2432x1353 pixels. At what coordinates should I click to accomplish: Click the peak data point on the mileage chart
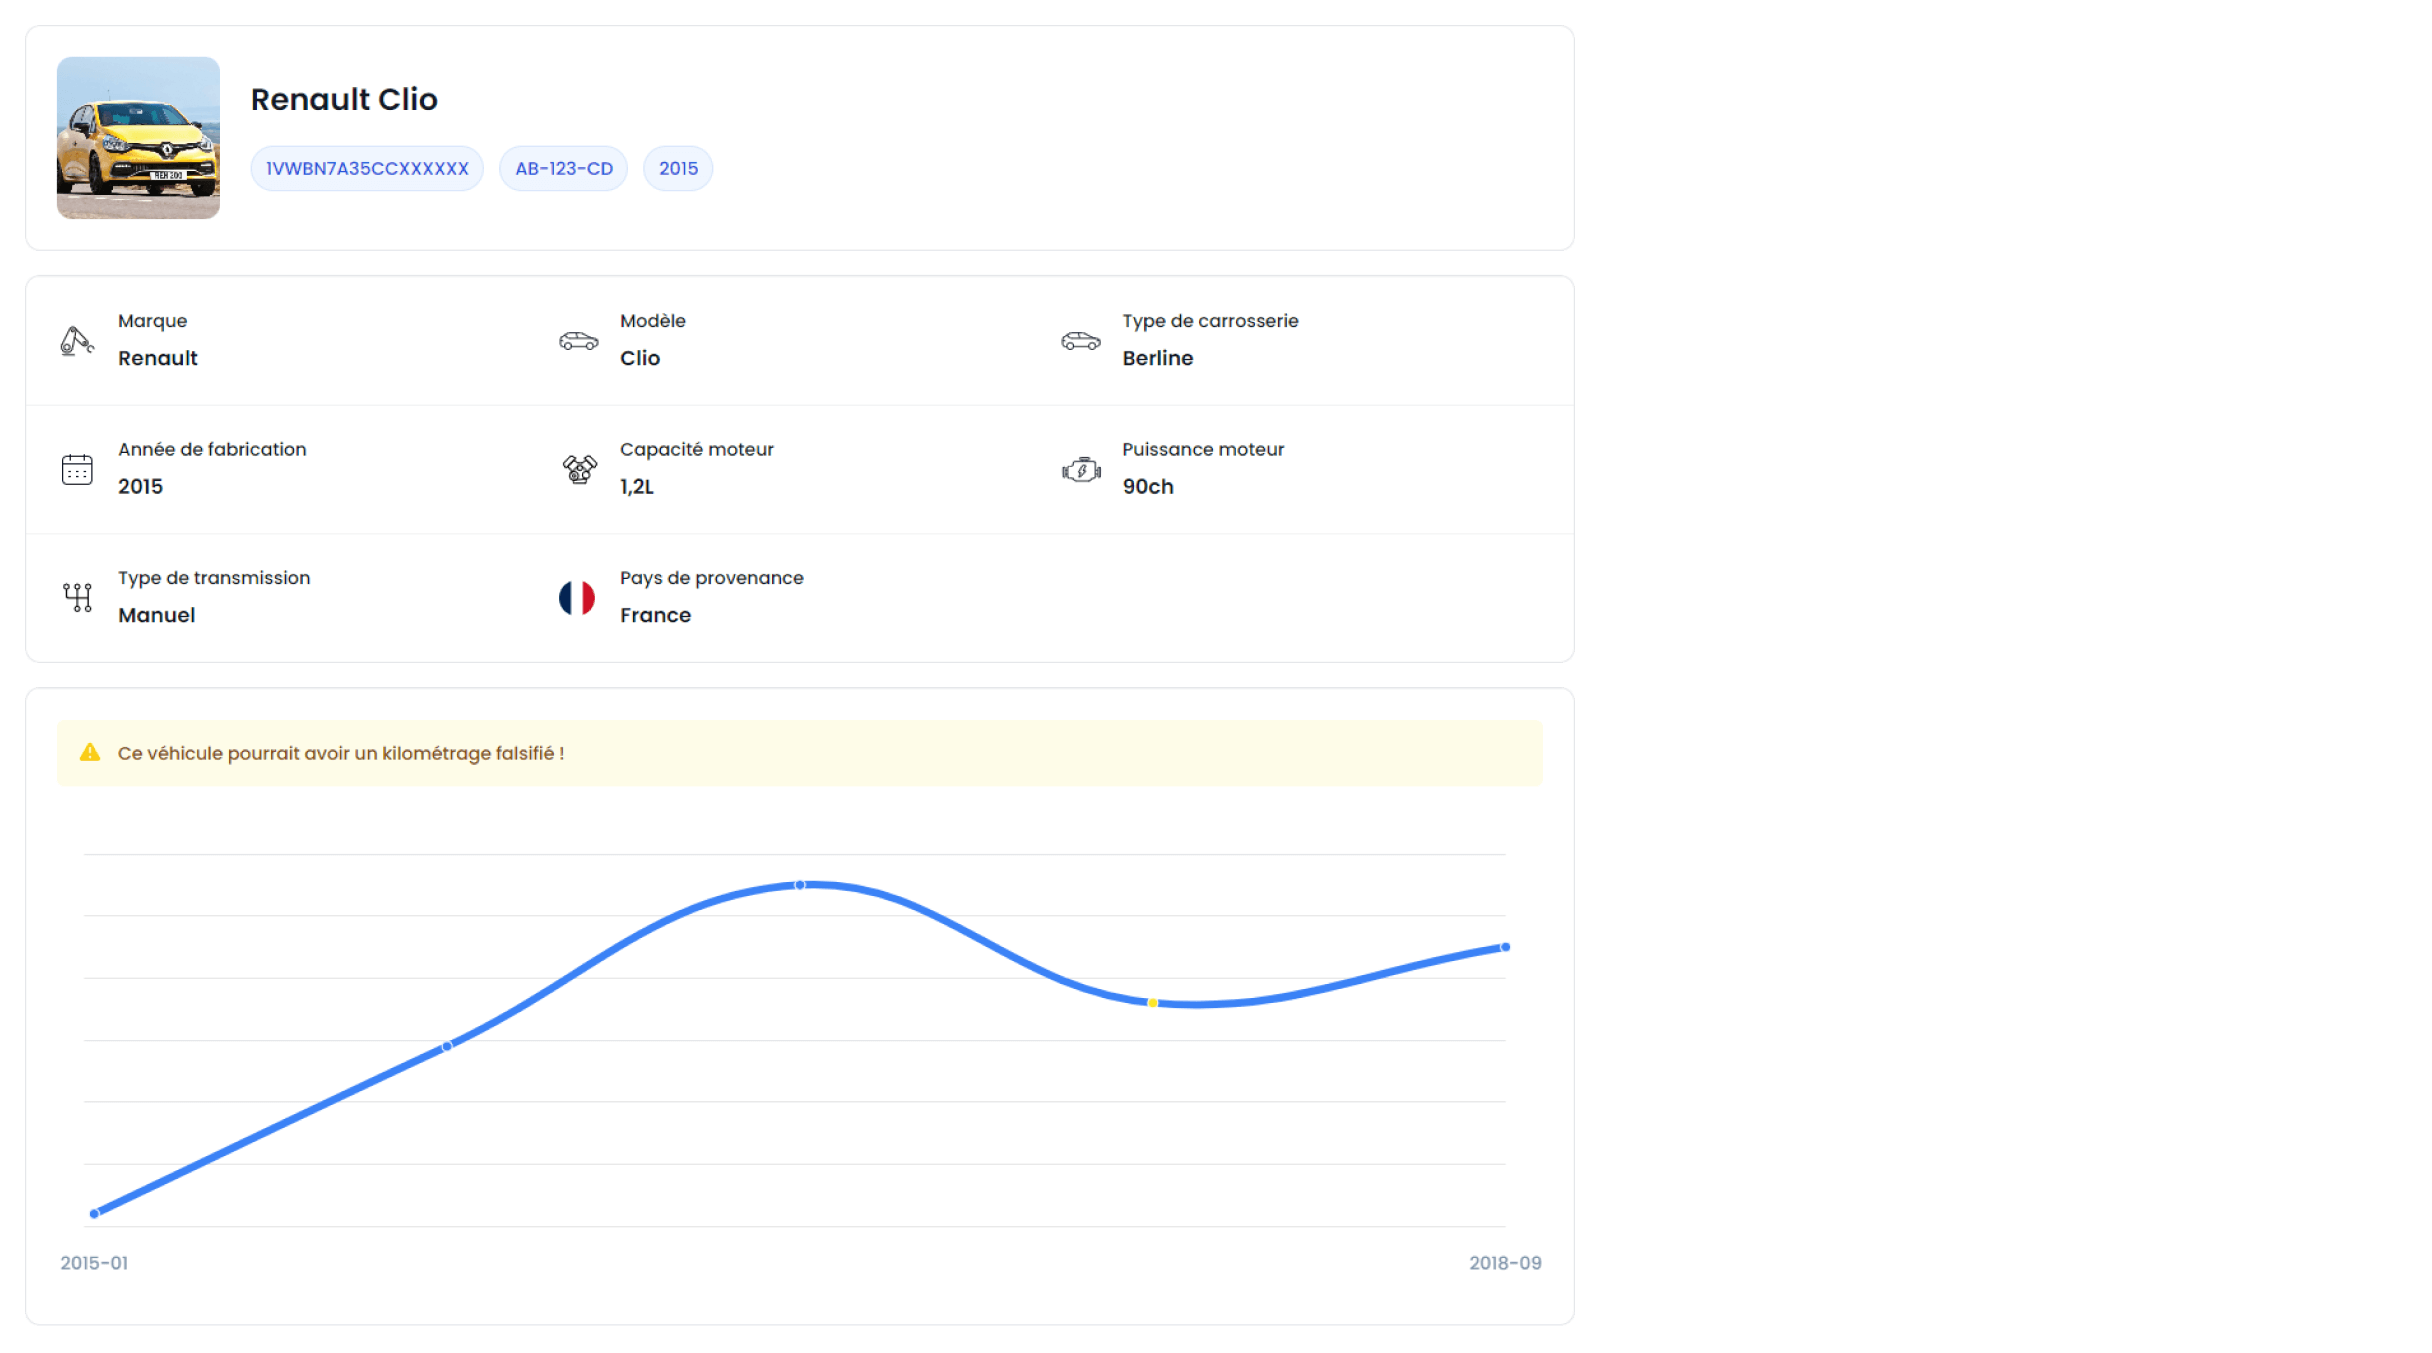800,885
